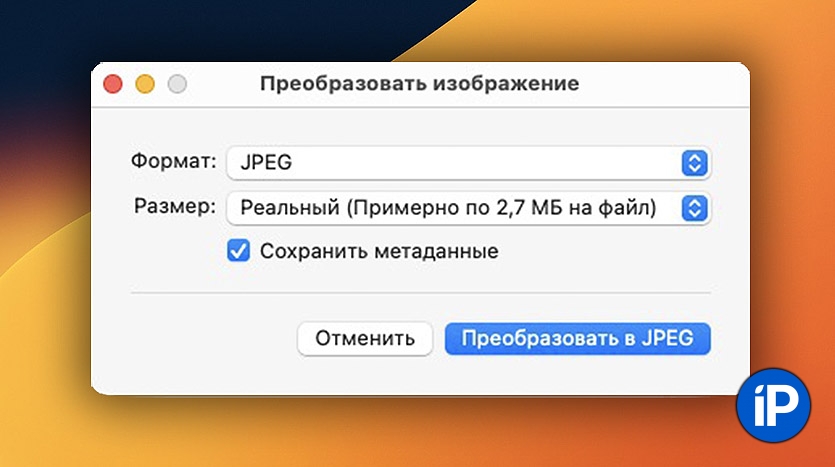Minimize the dialog using the yellow button

pyautogui.click(x=145, y=84)
